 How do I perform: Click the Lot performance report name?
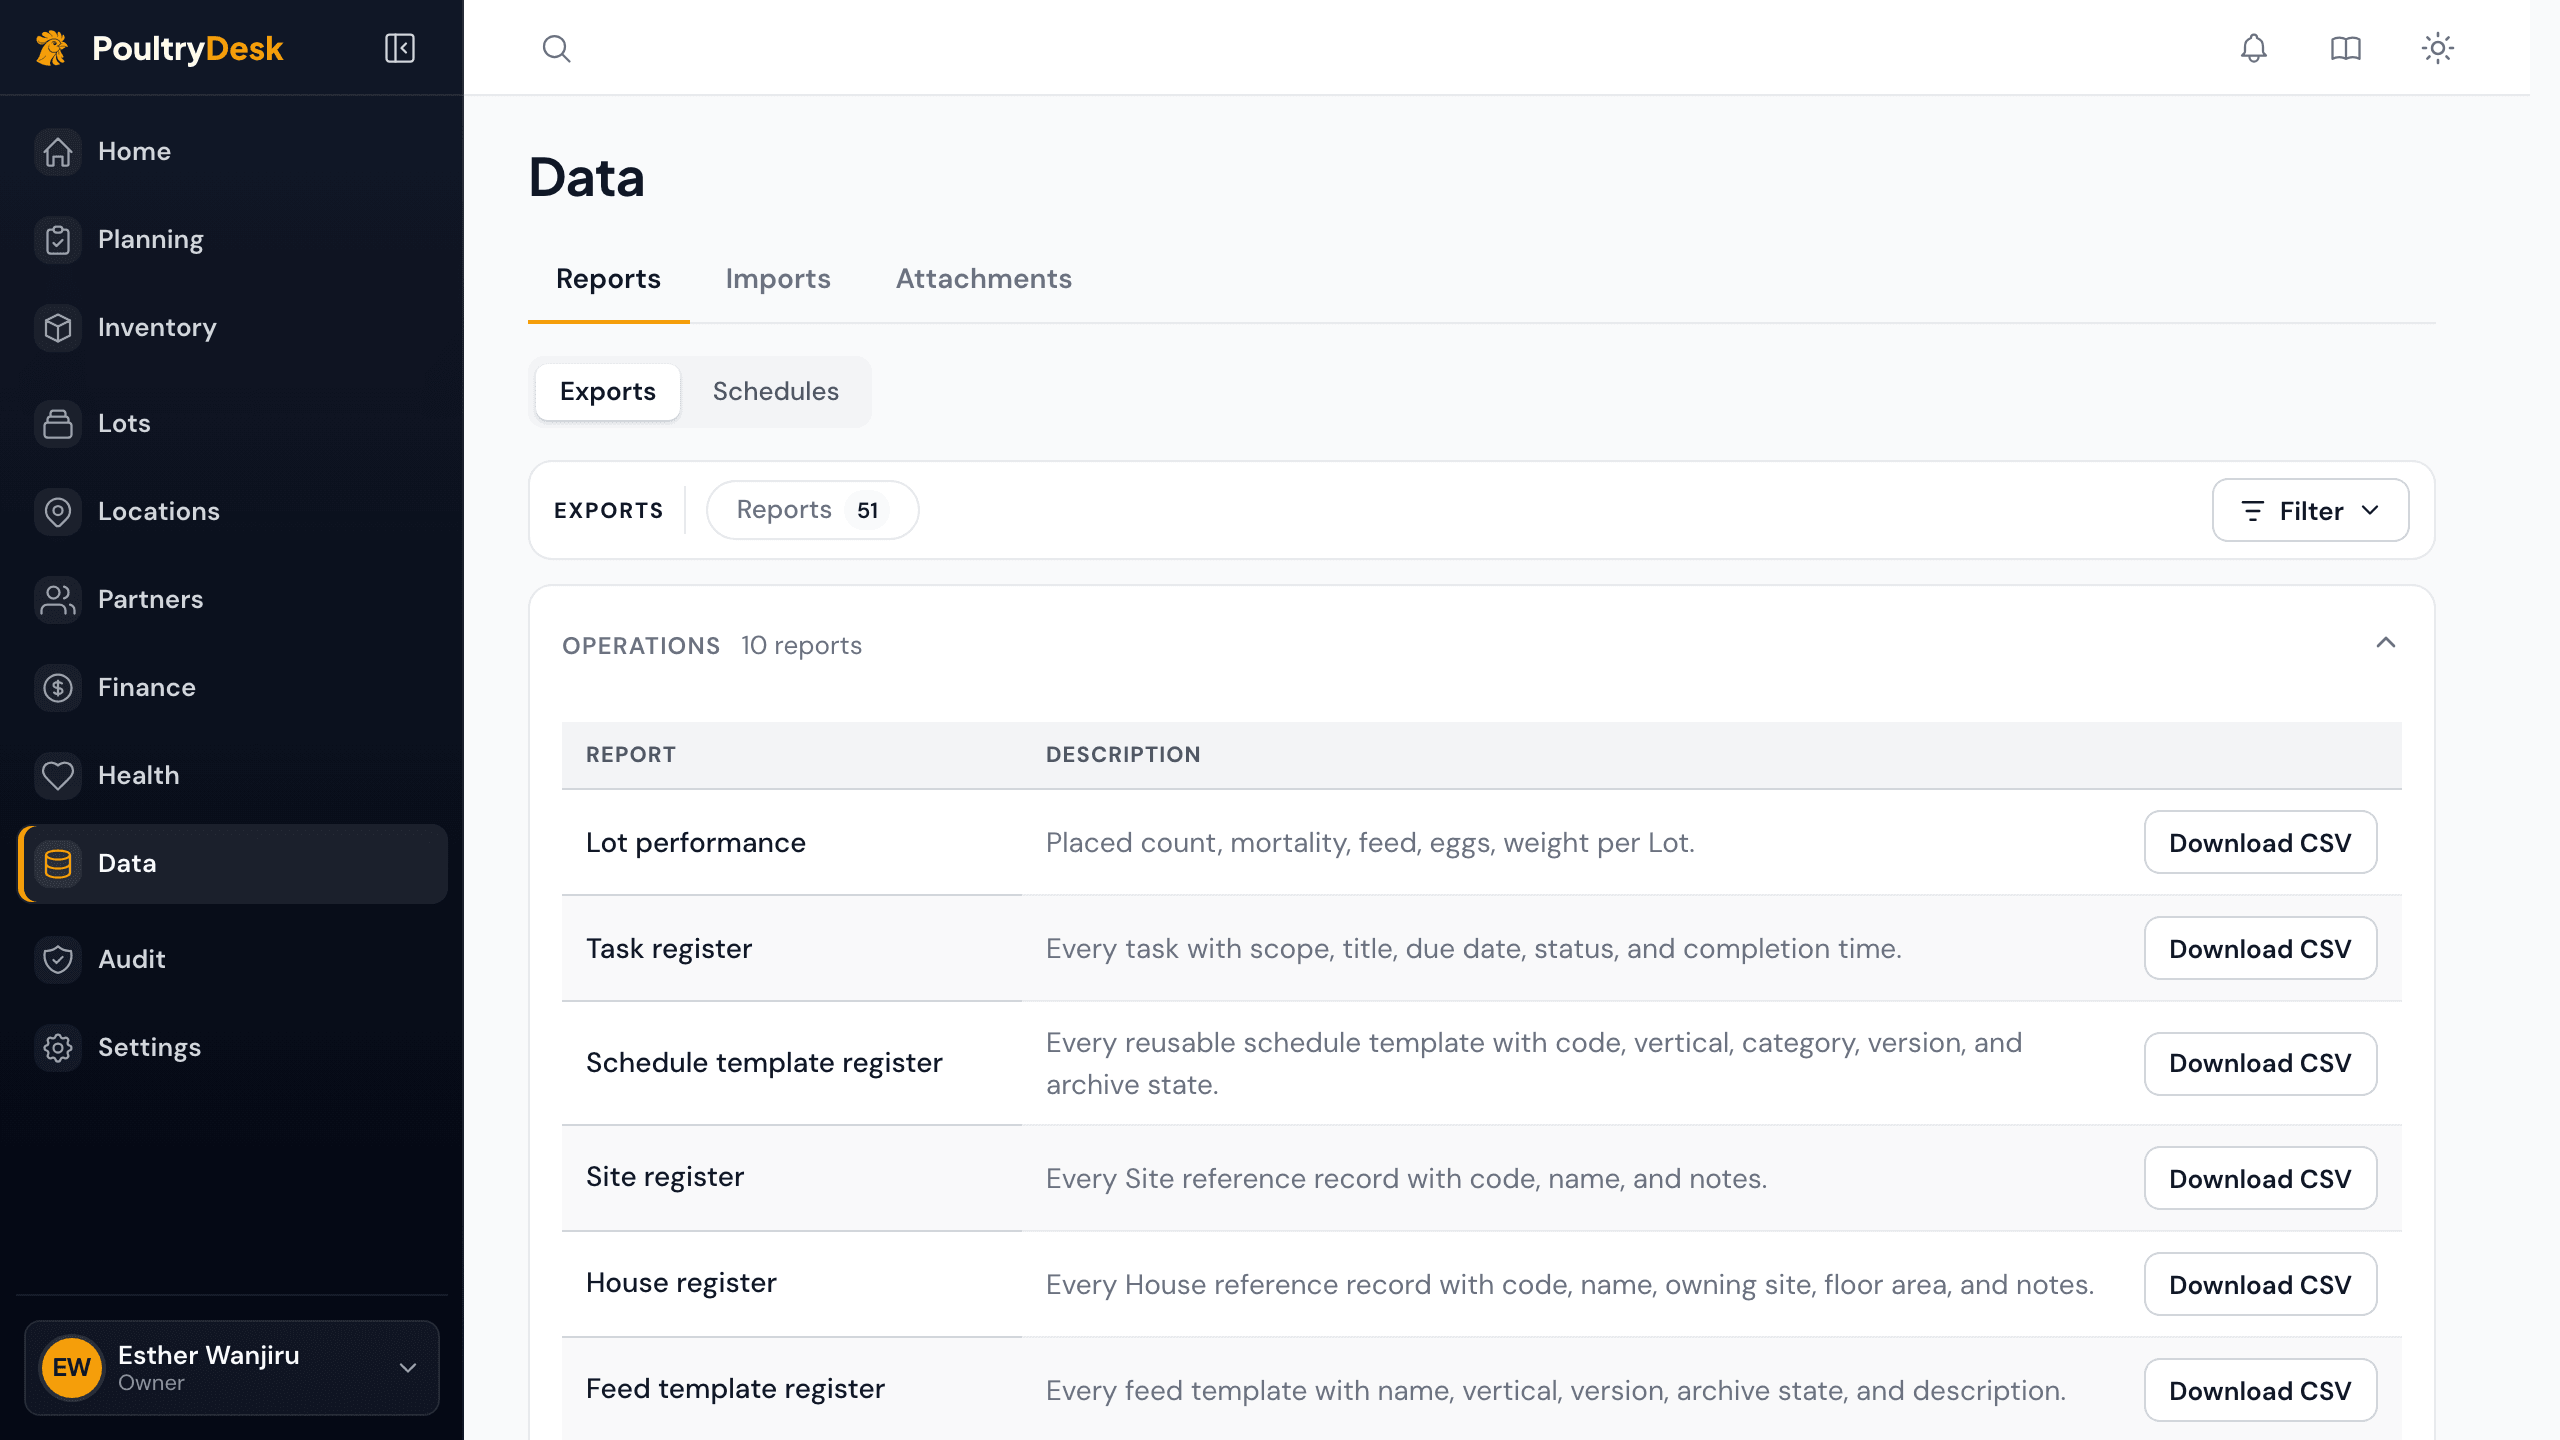696,843
